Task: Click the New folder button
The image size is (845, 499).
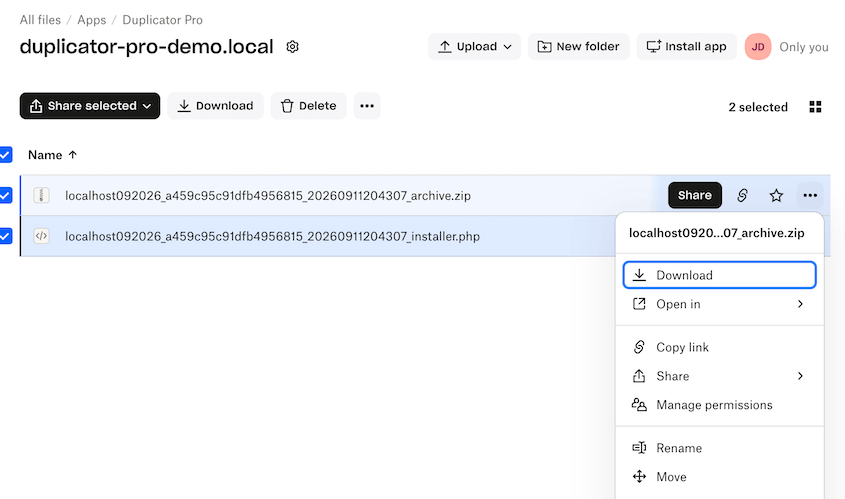Action: 578,46
